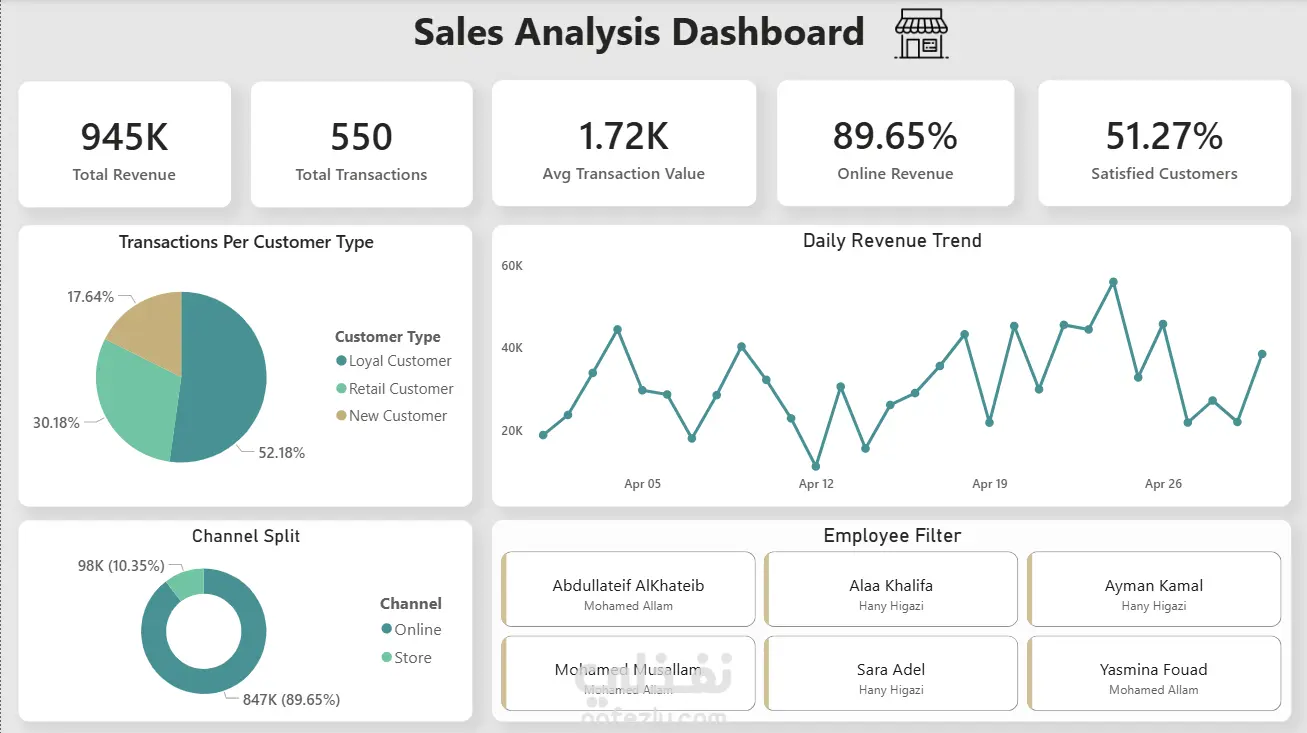Click the 52.18% pie label

click(x=282, y=453)
